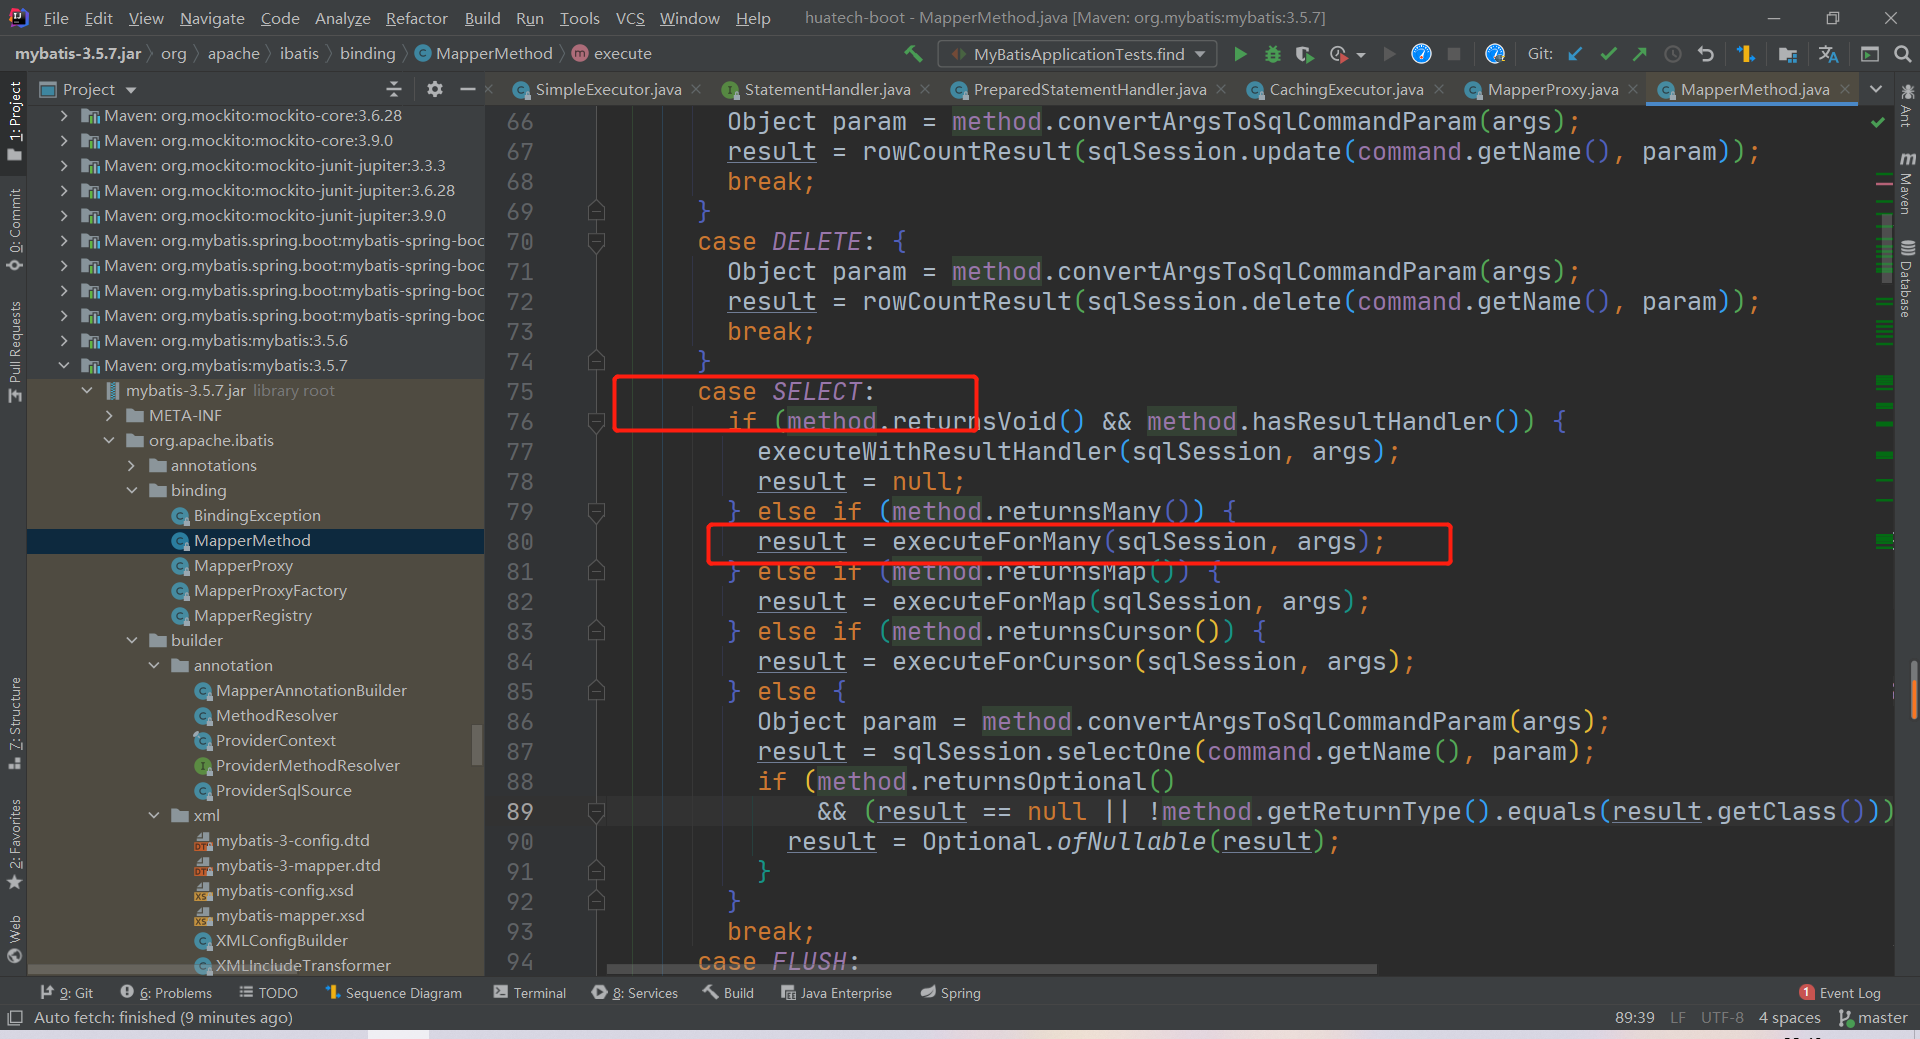Toggle code folding marker at line 85
Viewport: 1920px width, 1039px height.
tap(597, 692)
